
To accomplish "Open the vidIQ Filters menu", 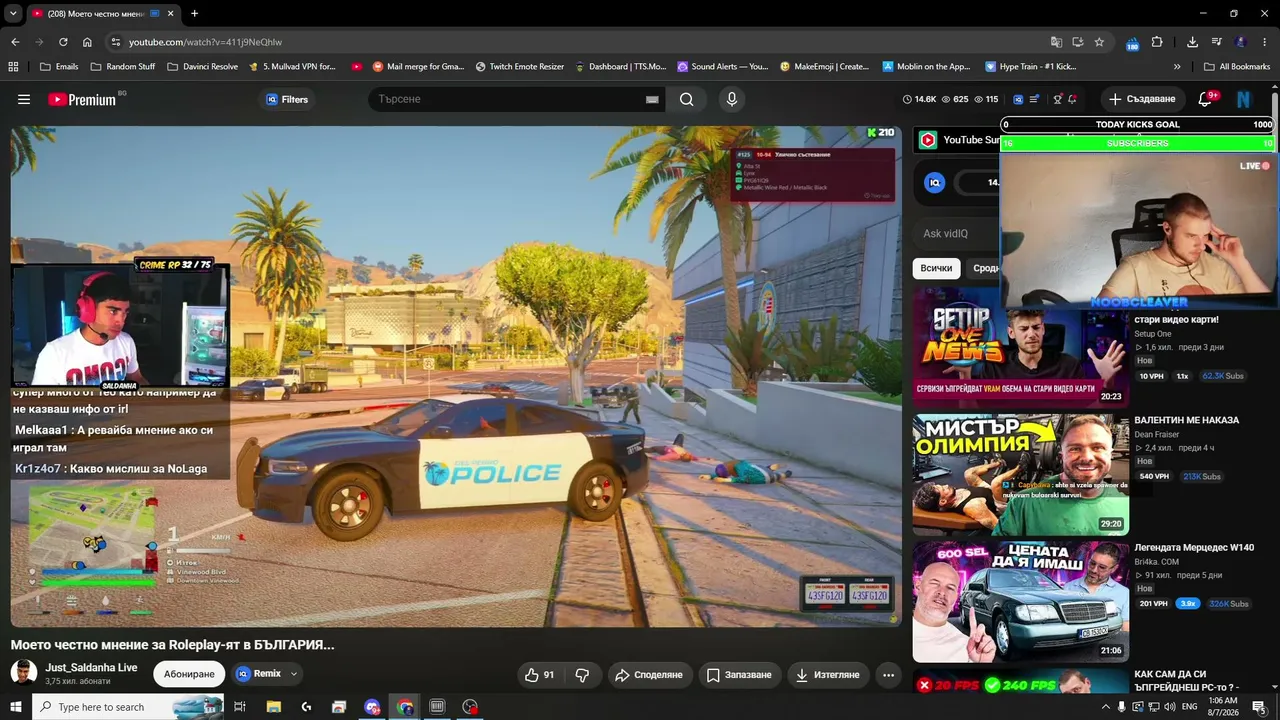I will (x=286, y=99).
